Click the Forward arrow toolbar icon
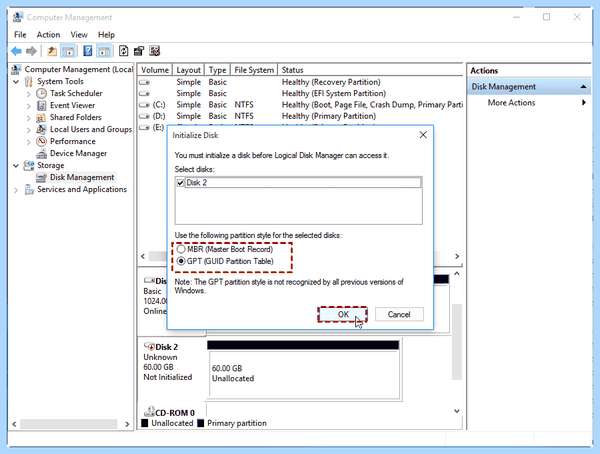The width and height of the screenshot is (600, 454). (x=31, y=51)
